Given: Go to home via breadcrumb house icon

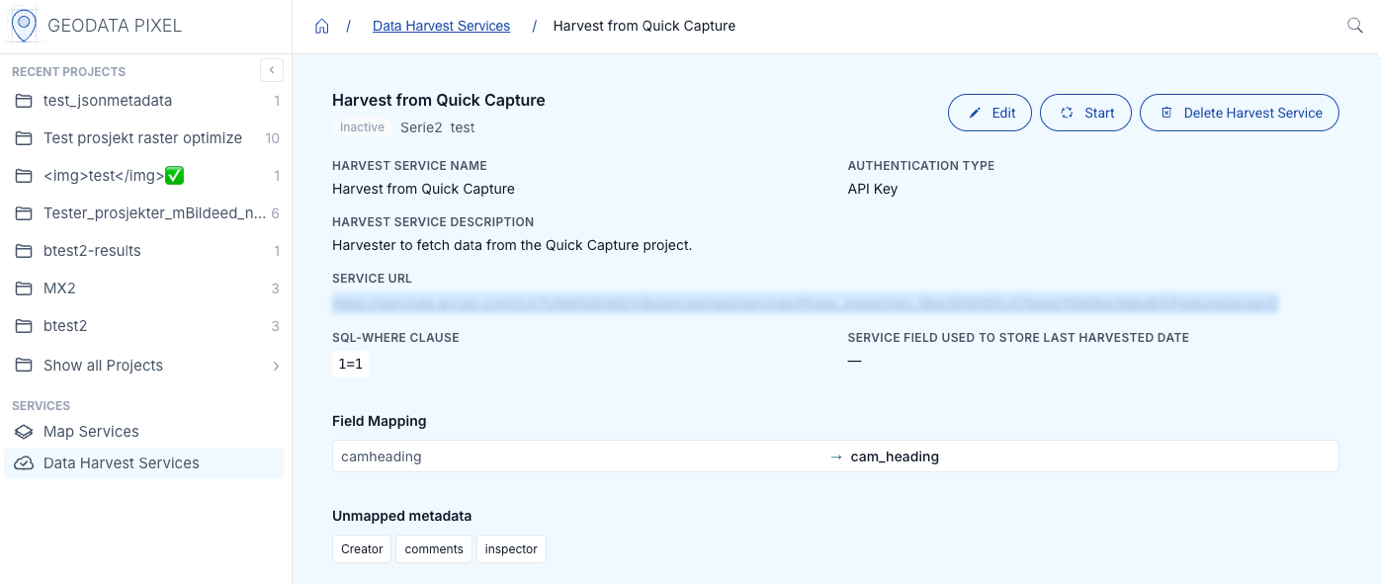Looking at the screenshot, I should point(322,26).
